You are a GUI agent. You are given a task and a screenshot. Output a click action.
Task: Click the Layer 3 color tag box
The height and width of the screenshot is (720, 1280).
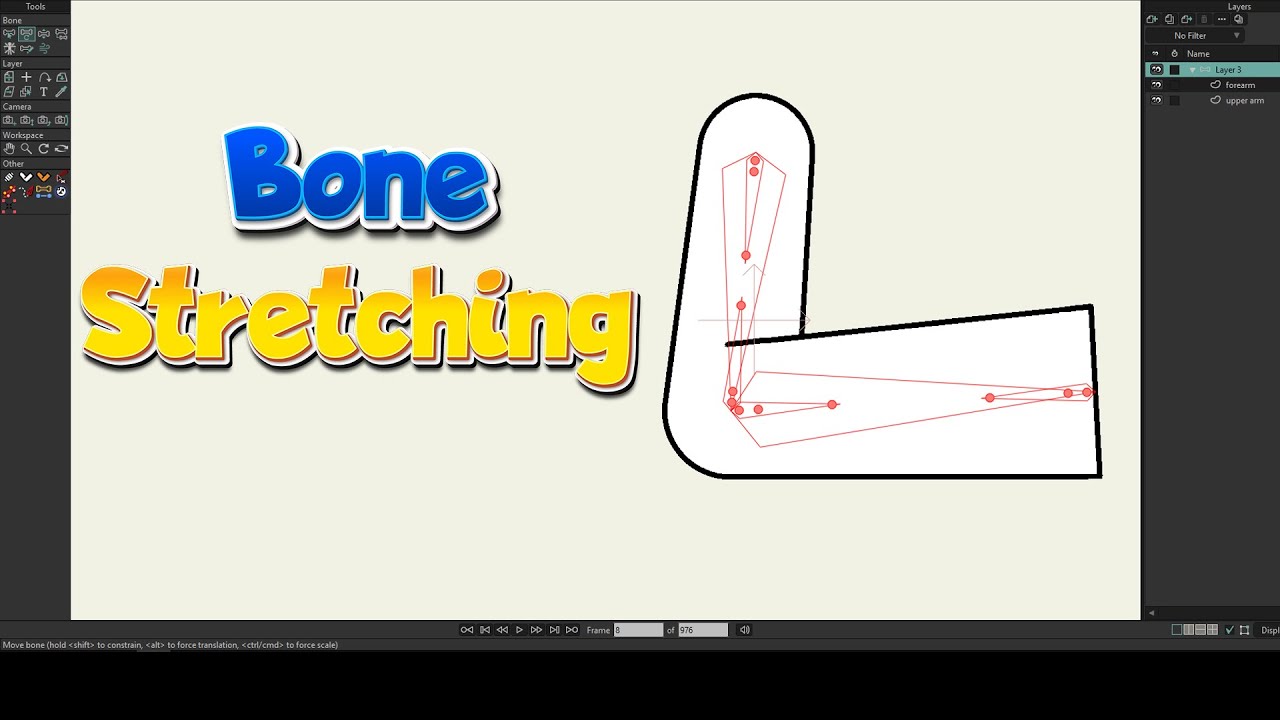click(1174, 70)
